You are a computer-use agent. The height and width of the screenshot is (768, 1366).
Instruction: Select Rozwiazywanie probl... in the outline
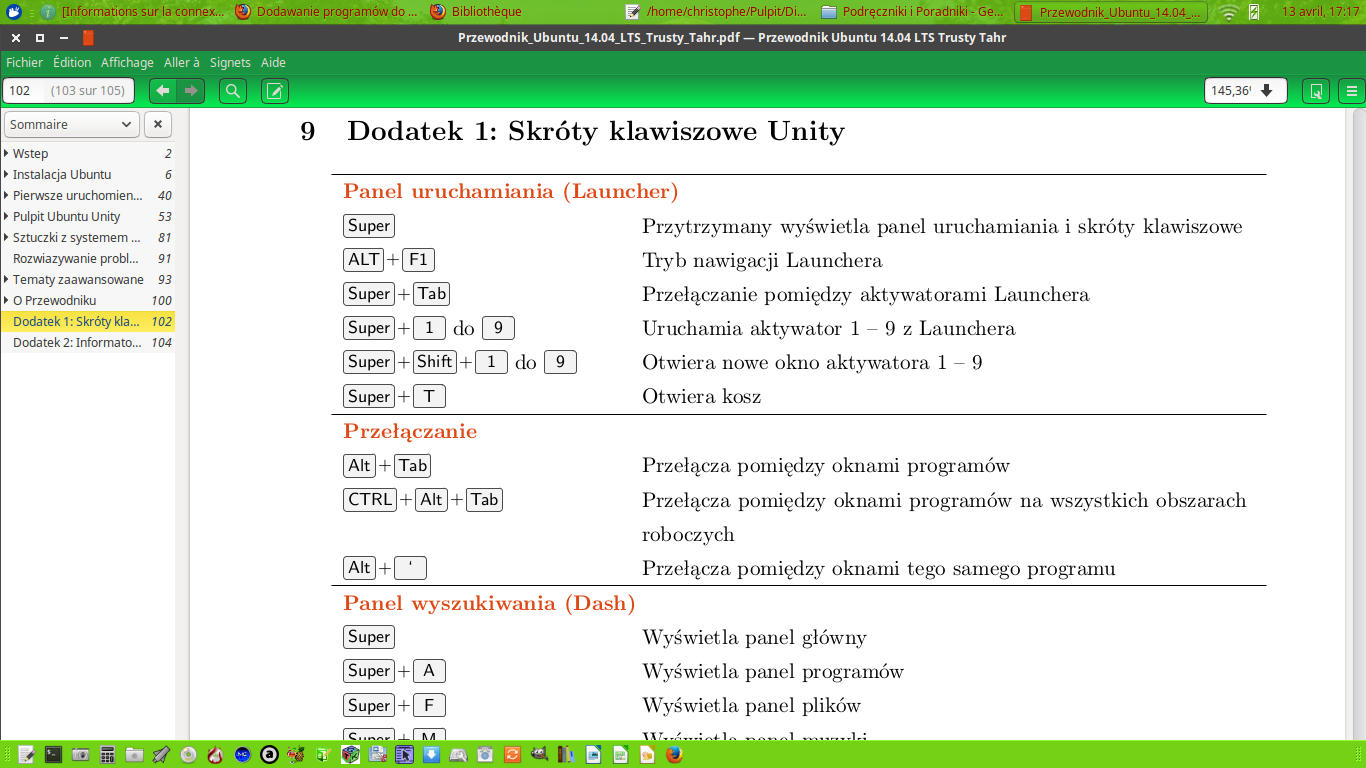pyautogui.click(x=88, y=258)
